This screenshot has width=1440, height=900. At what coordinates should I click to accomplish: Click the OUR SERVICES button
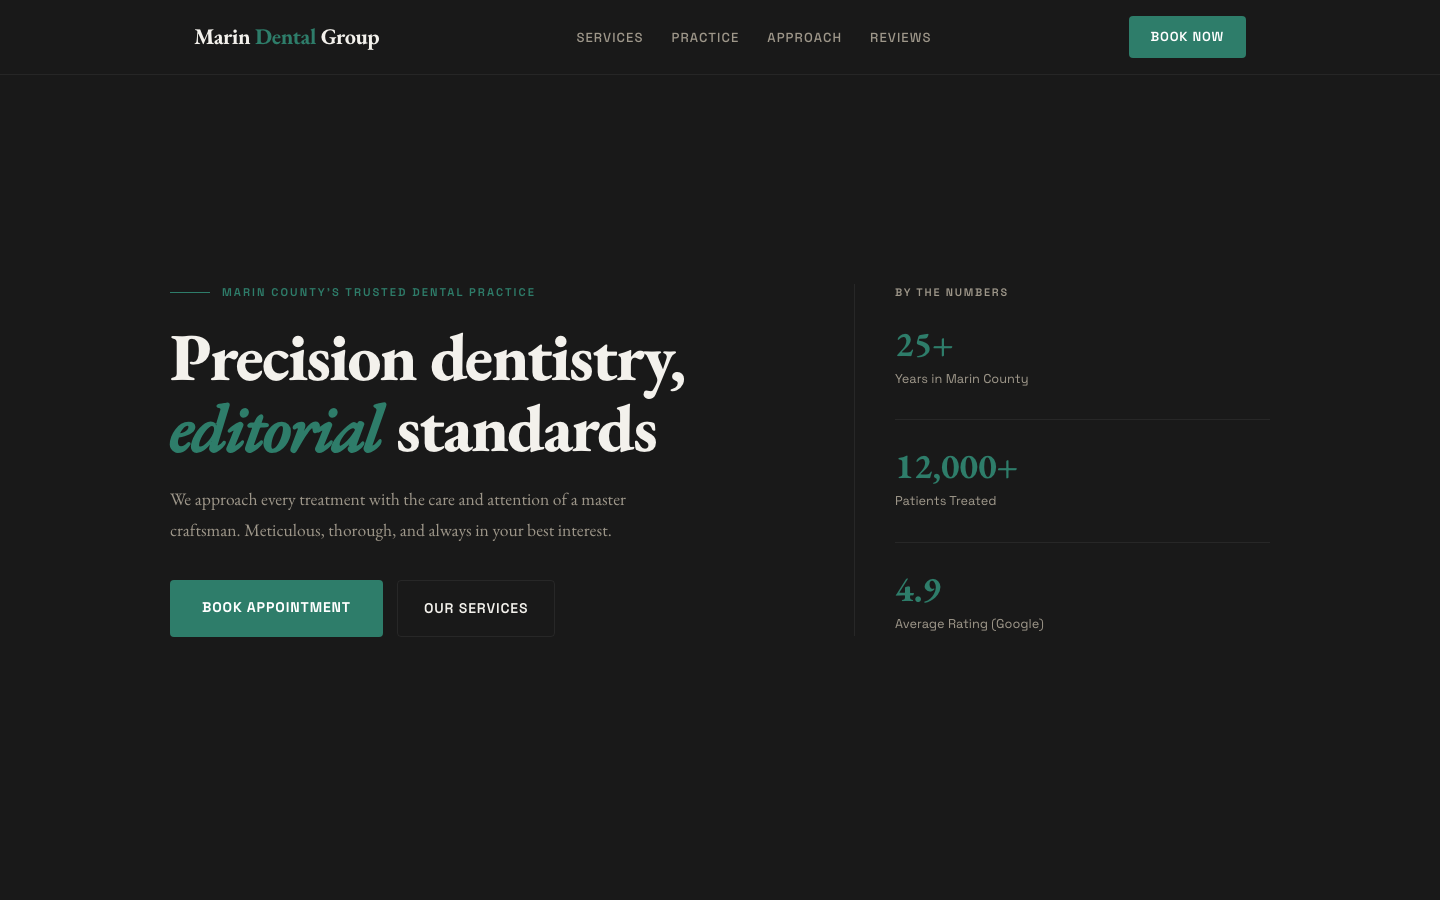[x=476, y=608]
